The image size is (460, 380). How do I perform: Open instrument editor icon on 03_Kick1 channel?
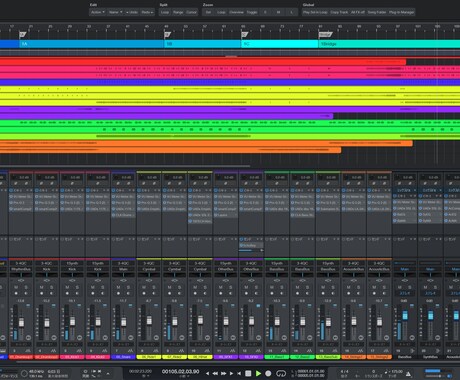tap(79, 351)
